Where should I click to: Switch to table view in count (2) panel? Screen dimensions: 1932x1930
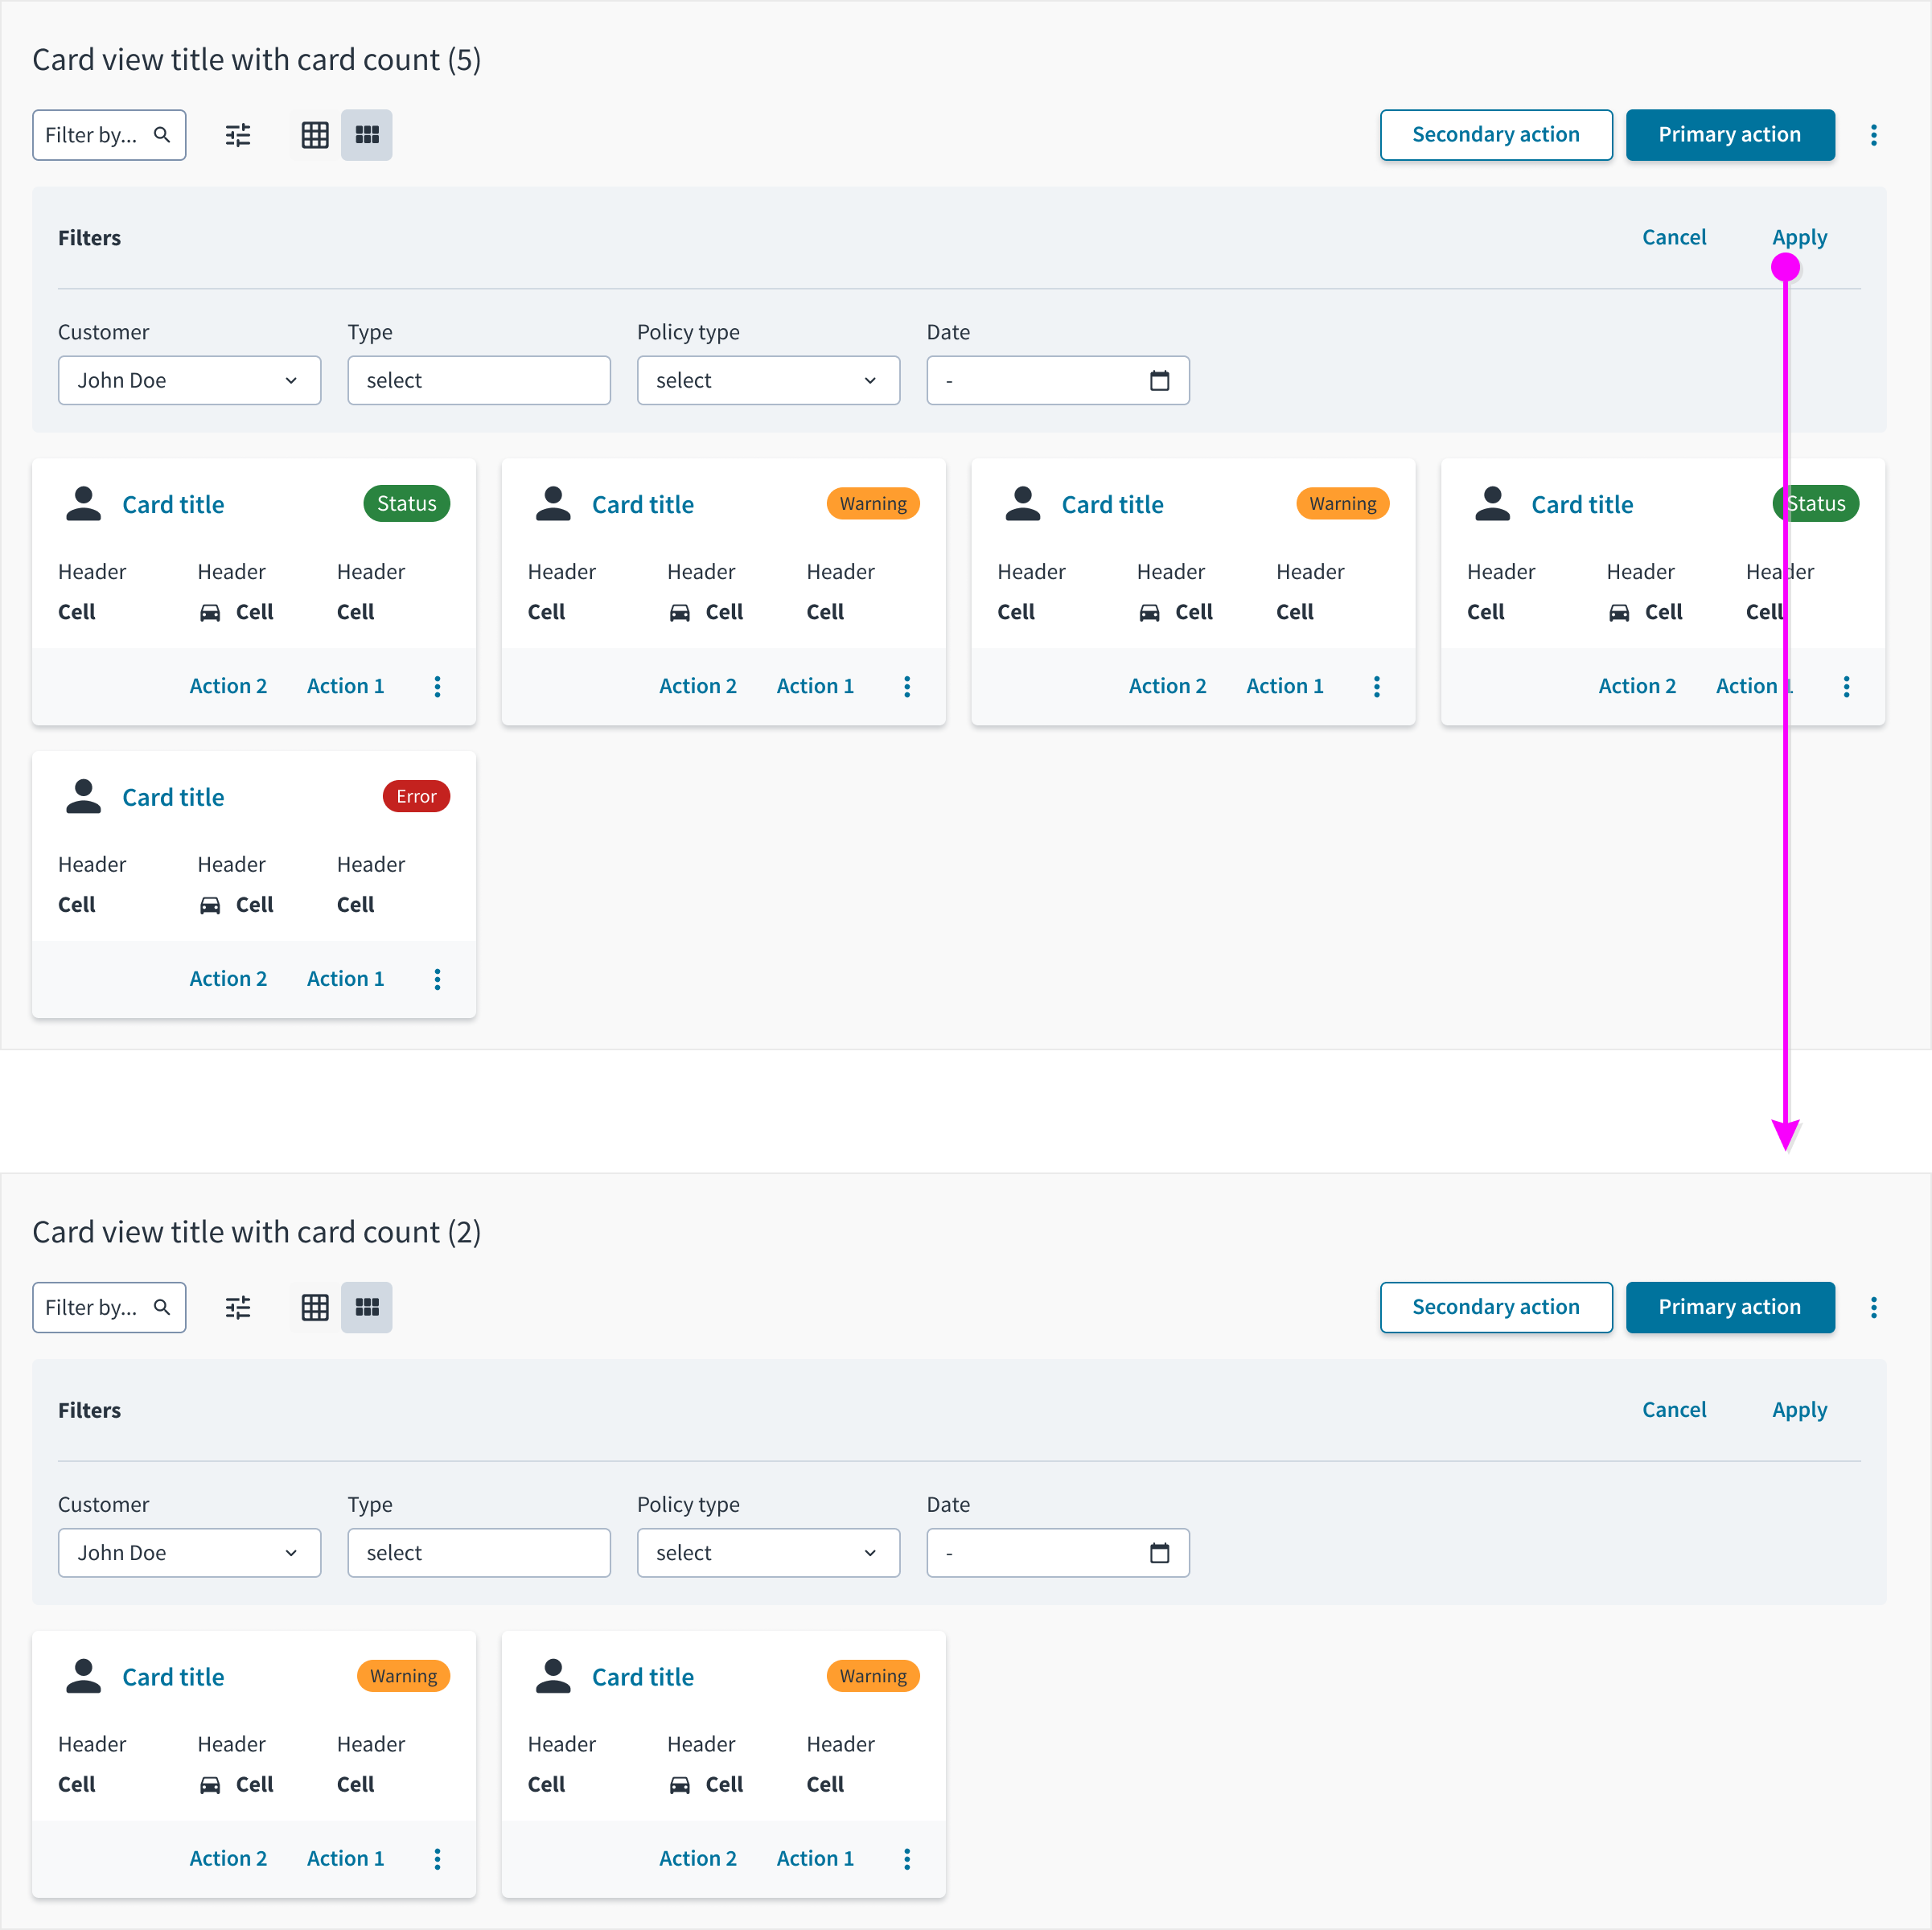315,1307
